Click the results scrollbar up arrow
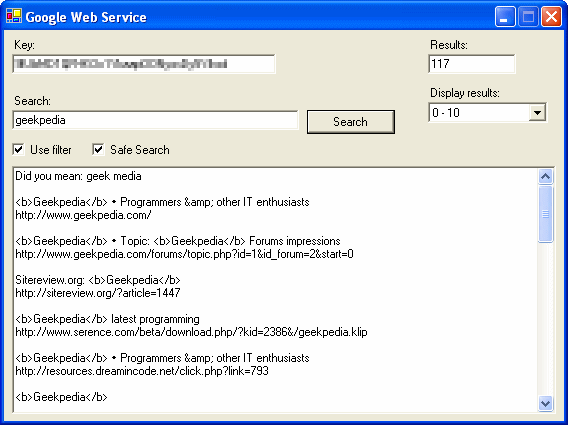Image resolution: width=568 pixels, height=425 pixels. pyautogui.click(x=546, y=176)
